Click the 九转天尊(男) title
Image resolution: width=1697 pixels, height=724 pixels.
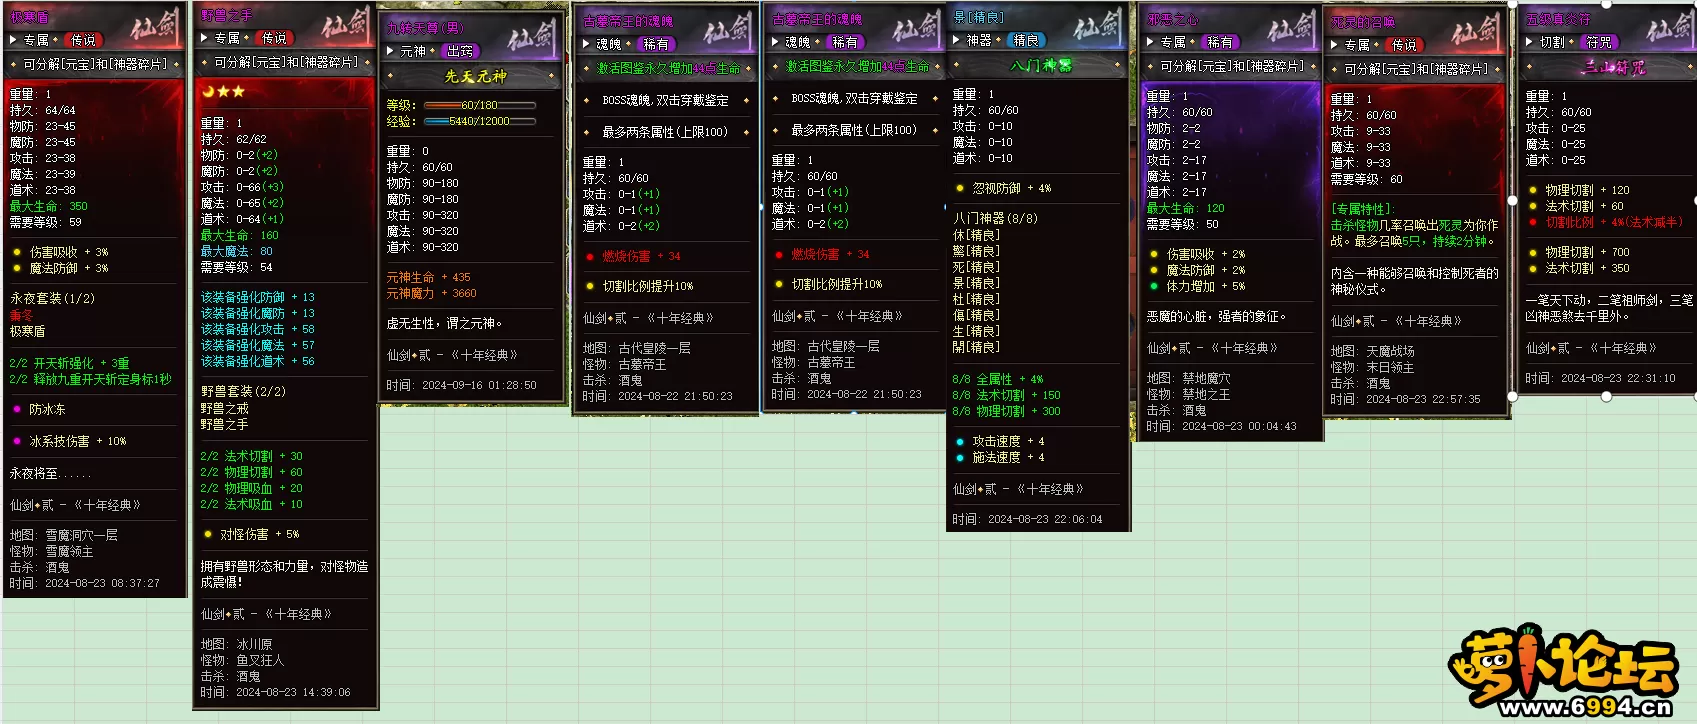click(x=425, y=28)
